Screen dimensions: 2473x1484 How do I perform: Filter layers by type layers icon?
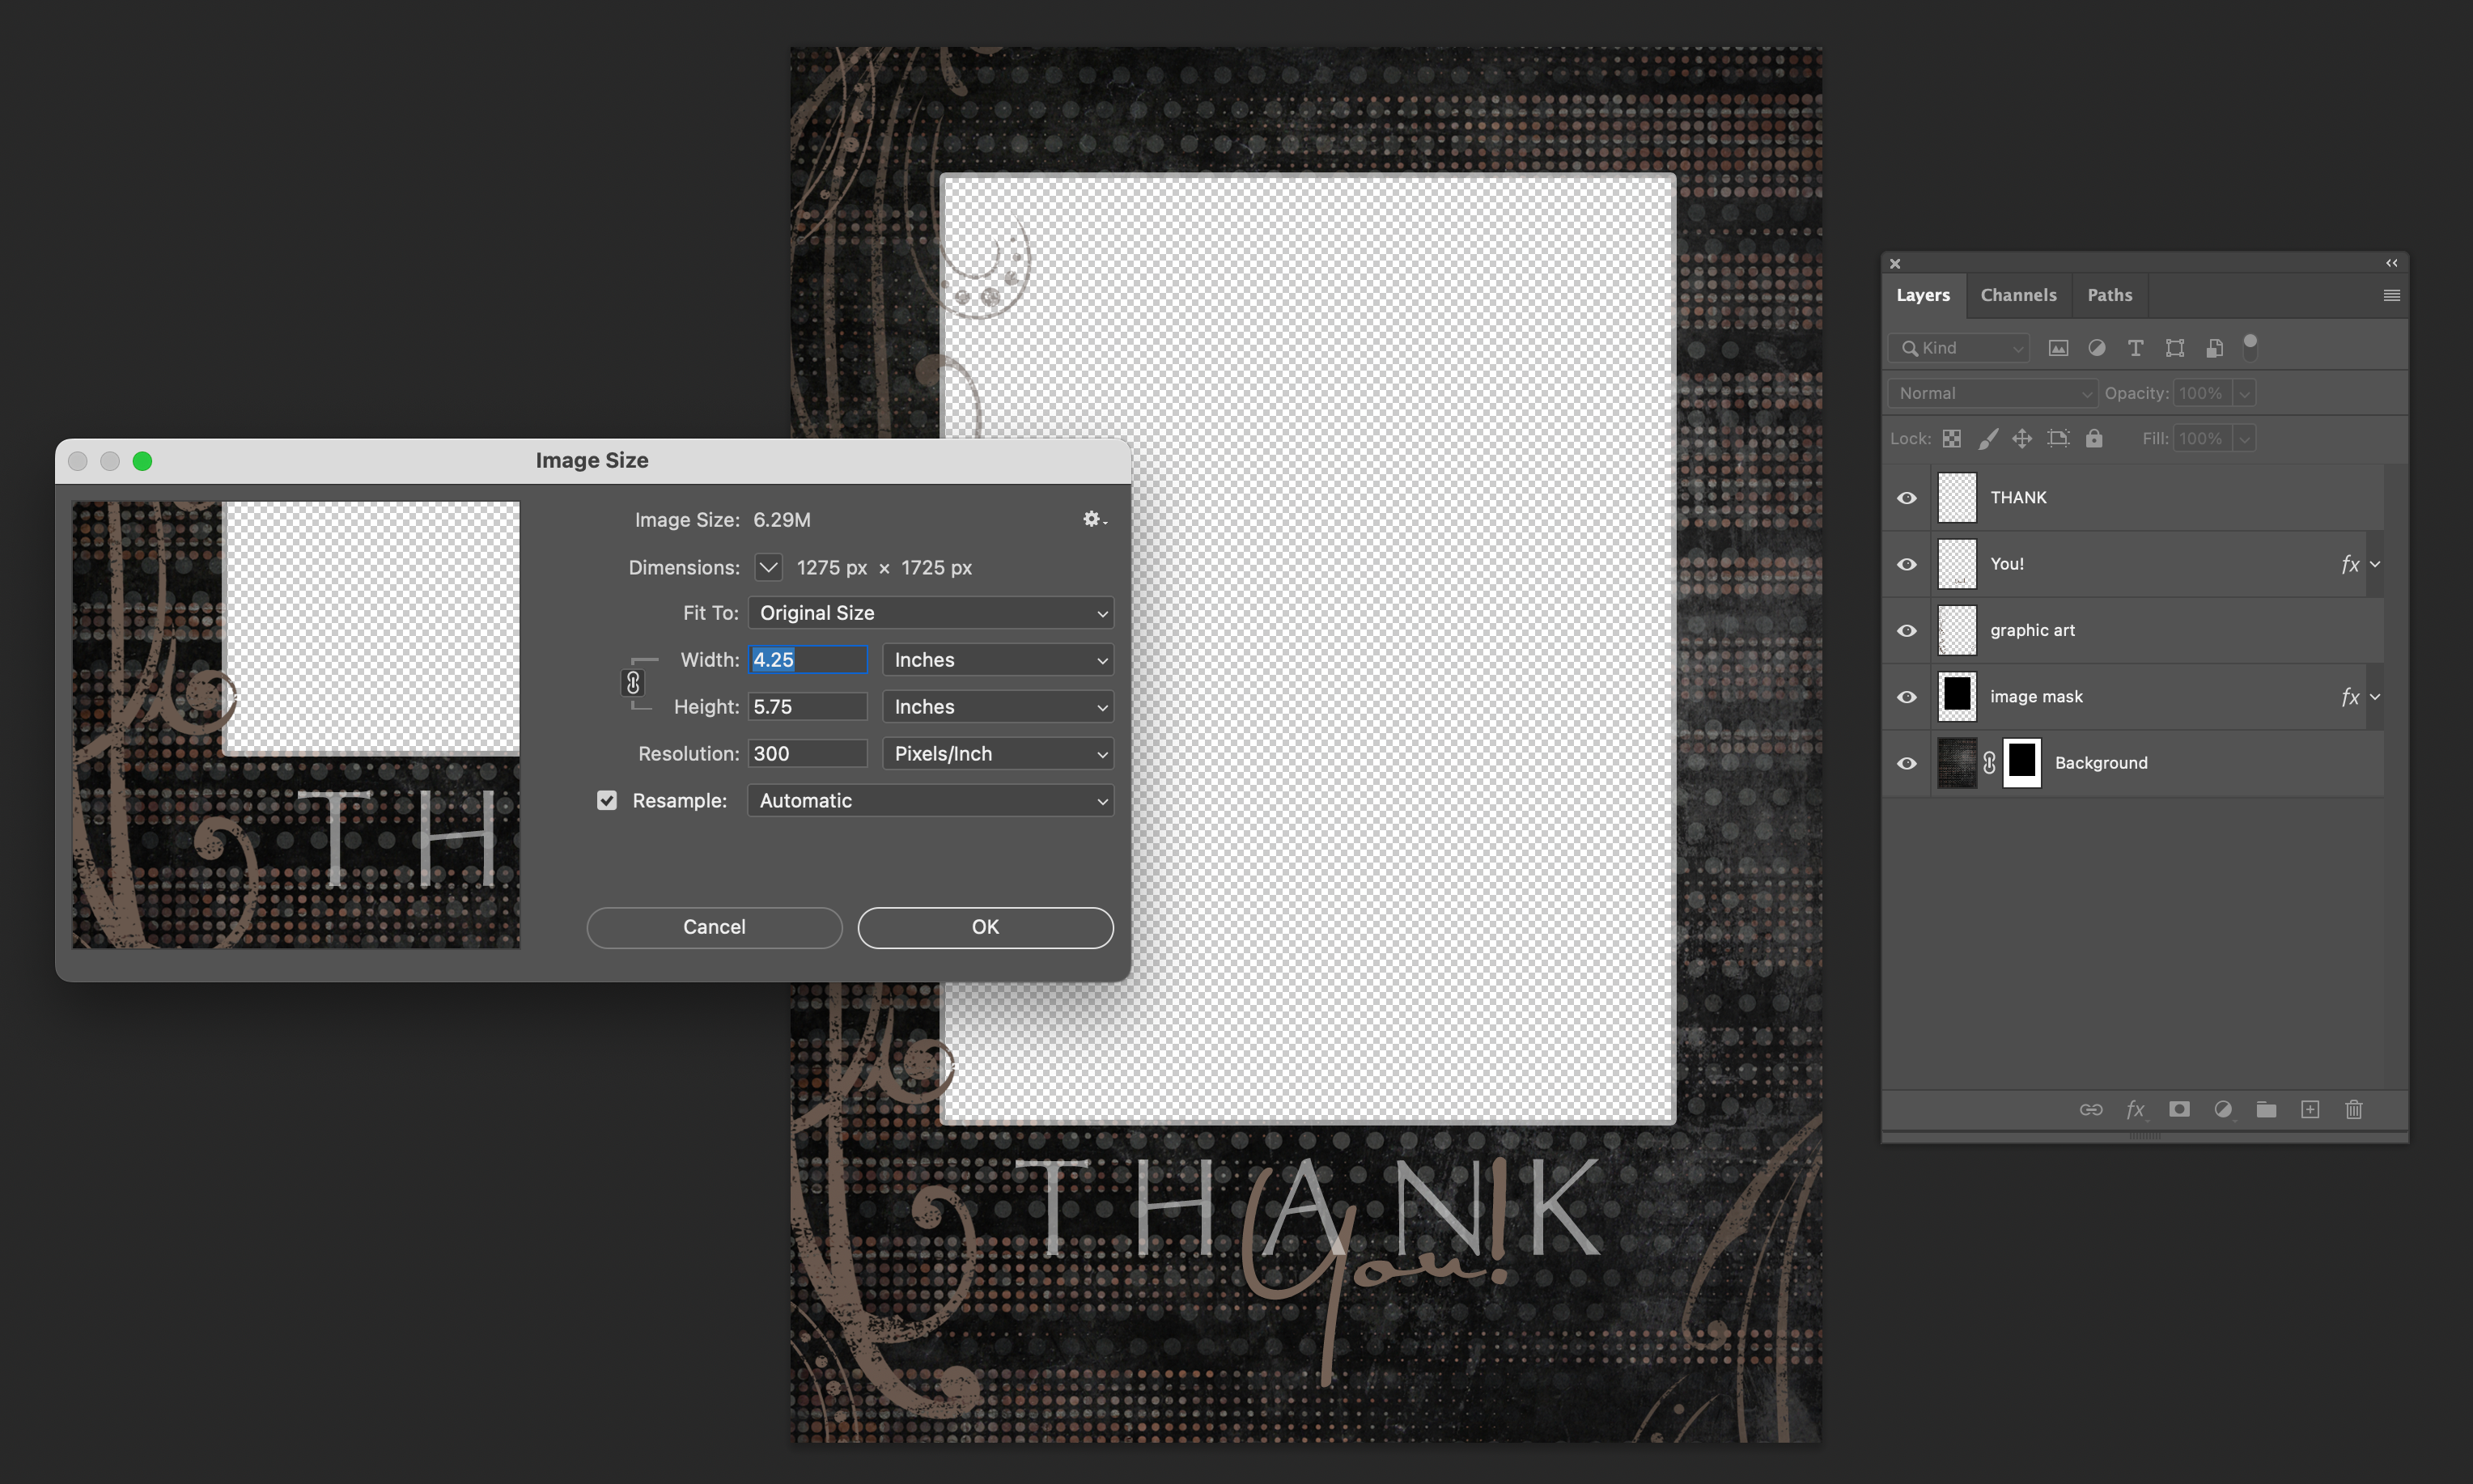[2135, 348]
